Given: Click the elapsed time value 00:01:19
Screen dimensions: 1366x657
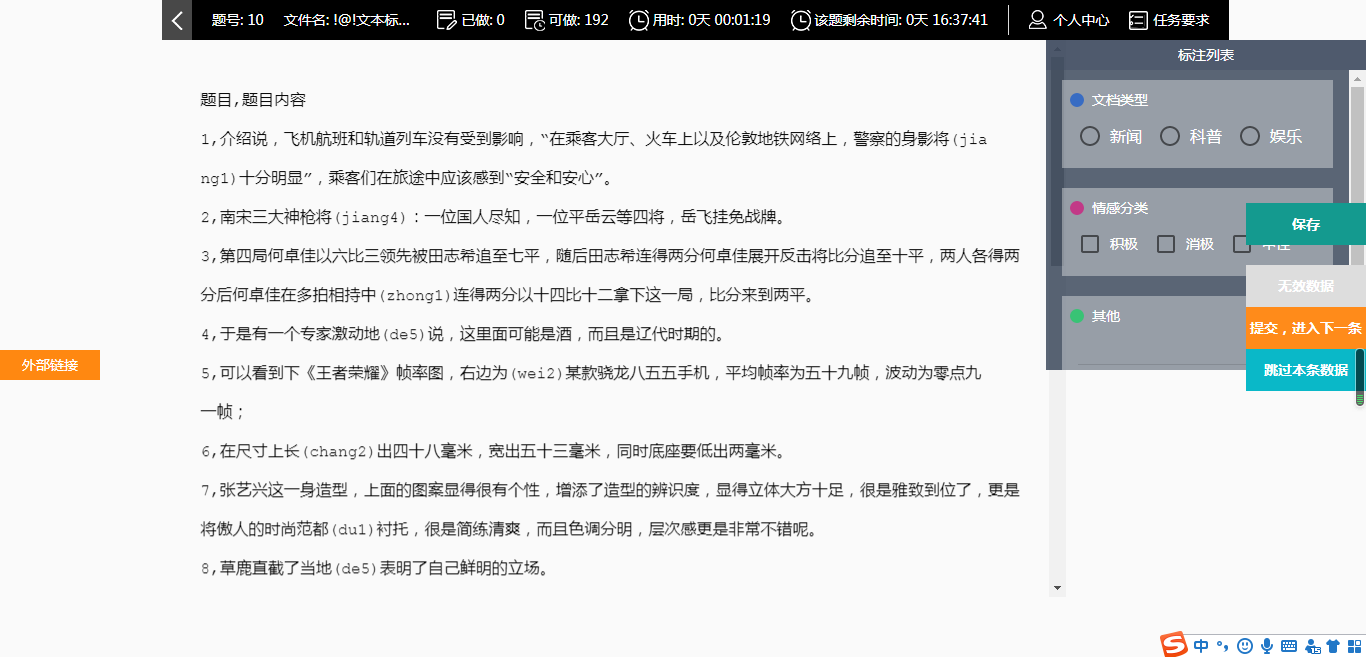Looking at the screenshot, I should tap(742, 20).
